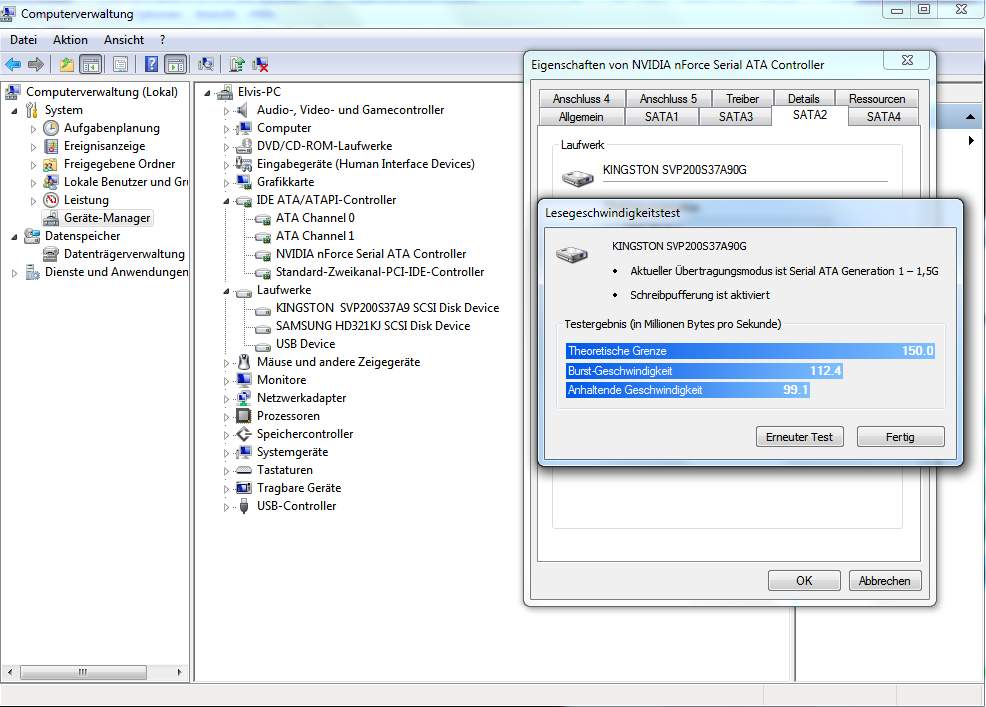The height and width of the screenshot is (707, 986).
Task: Expand the Grafikkarte category
Action: click(x=226, y=183)
